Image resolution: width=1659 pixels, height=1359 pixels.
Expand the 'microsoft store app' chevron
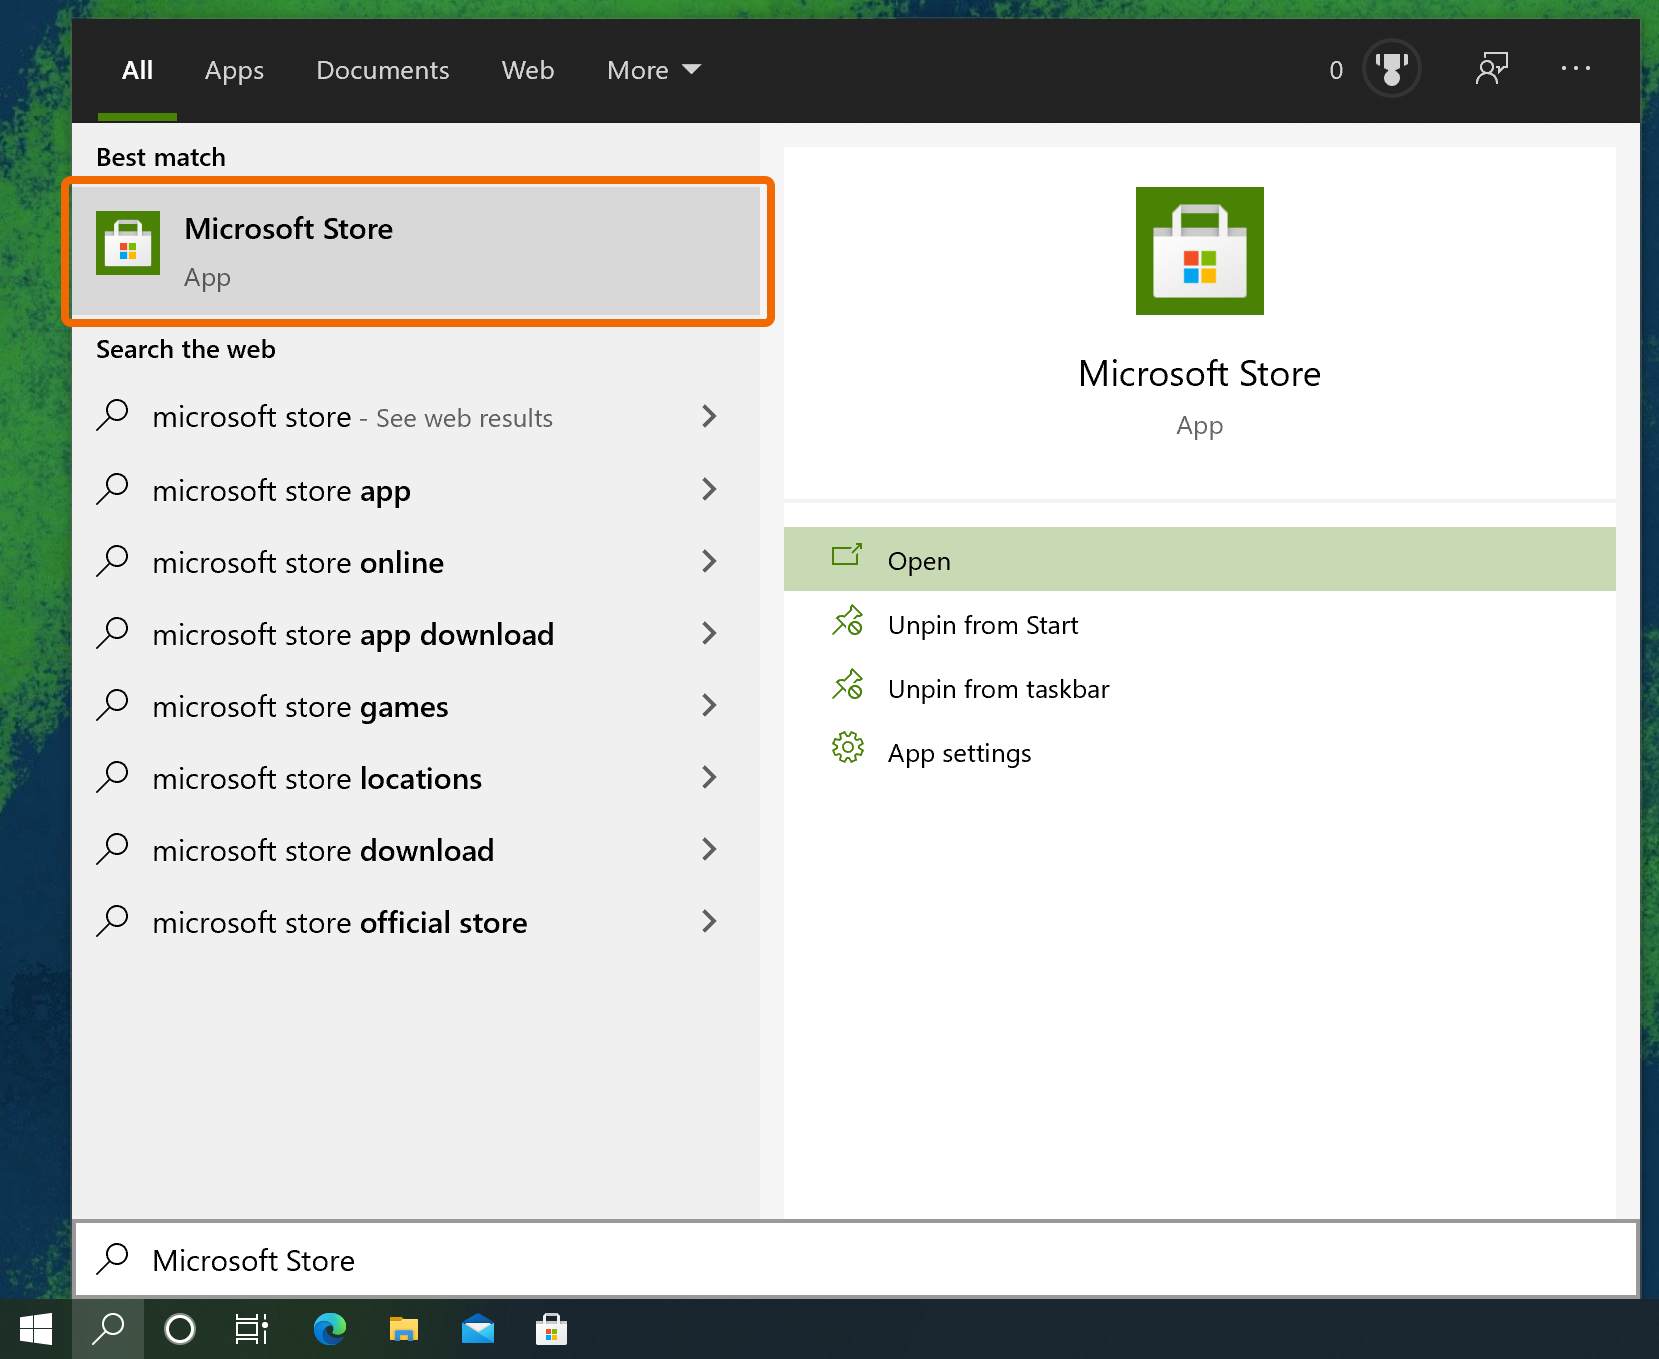[x=709, y=489]
